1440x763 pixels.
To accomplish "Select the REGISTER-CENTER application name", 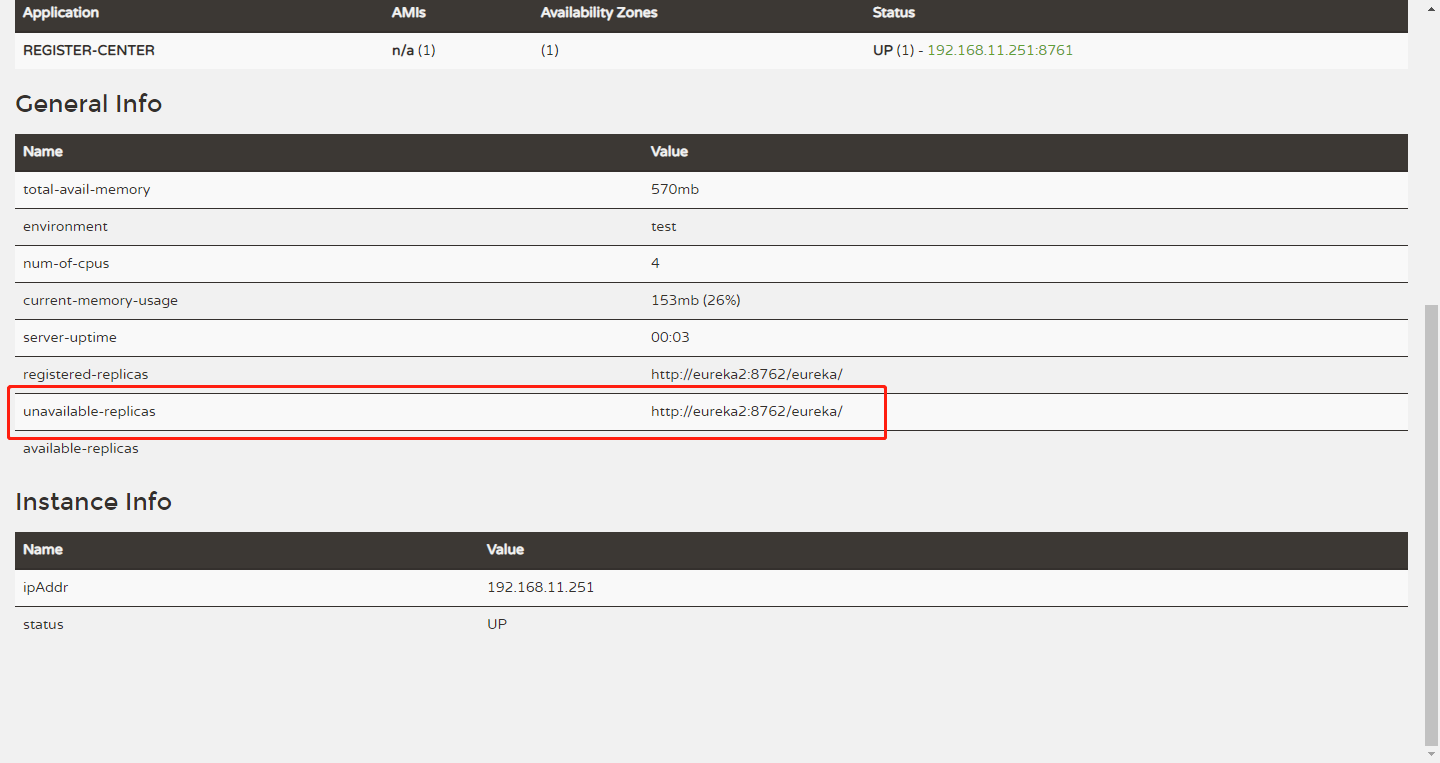I will 89,50.
